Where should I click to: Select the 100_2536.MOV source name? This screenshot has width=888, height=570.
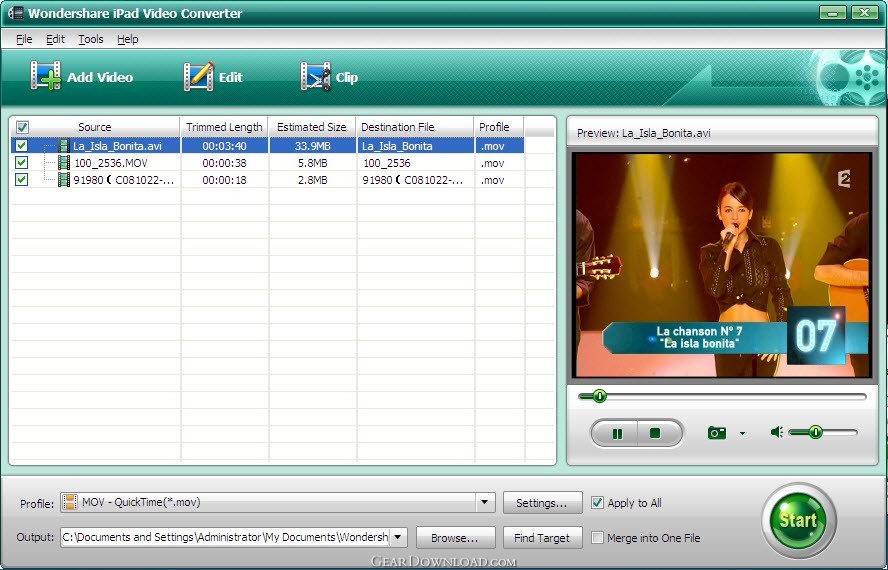tap(110, 163)
